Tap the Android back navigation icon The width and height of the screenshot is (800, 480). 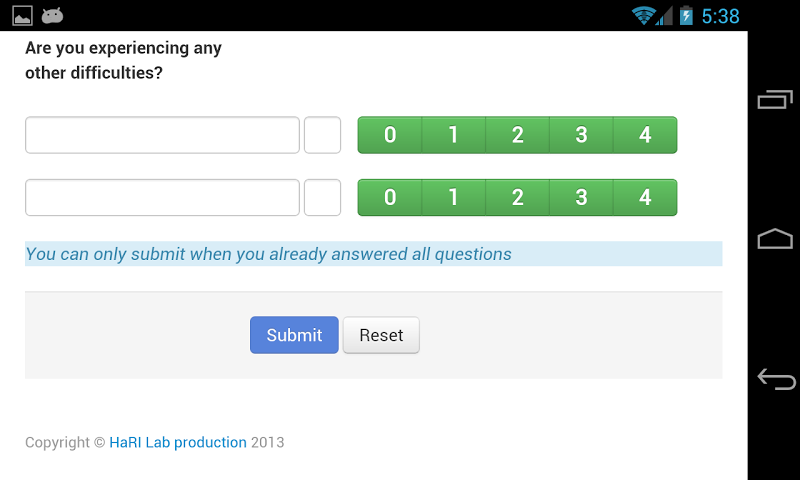tap(776, 379)
